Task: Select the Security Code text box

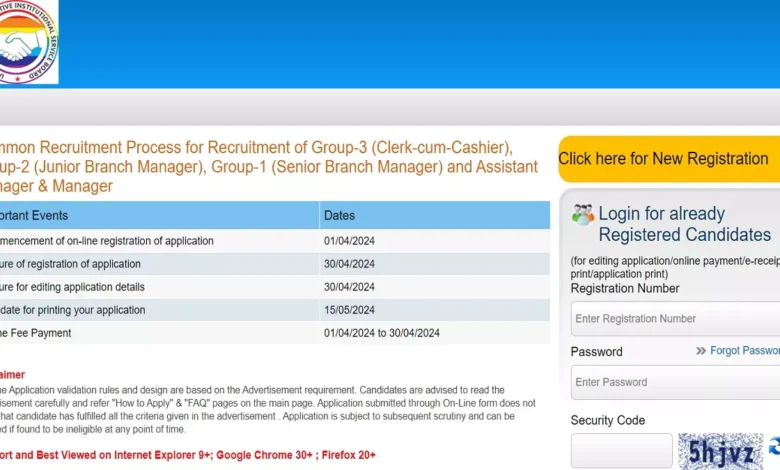Action: tap(621, 451)
